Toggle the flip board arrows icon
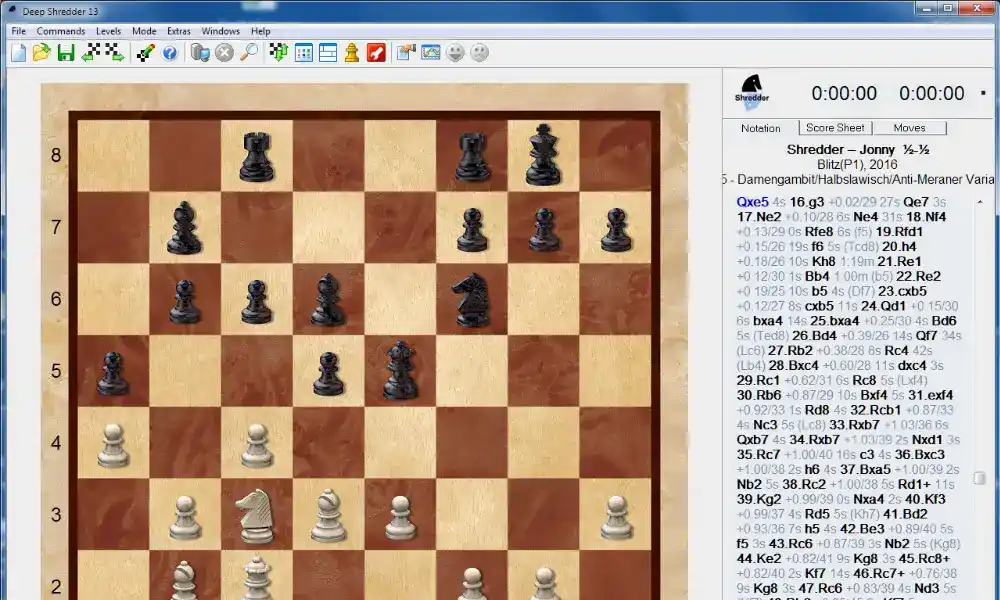This screenshot has width=1000, height=600. (x=278, y=53)
